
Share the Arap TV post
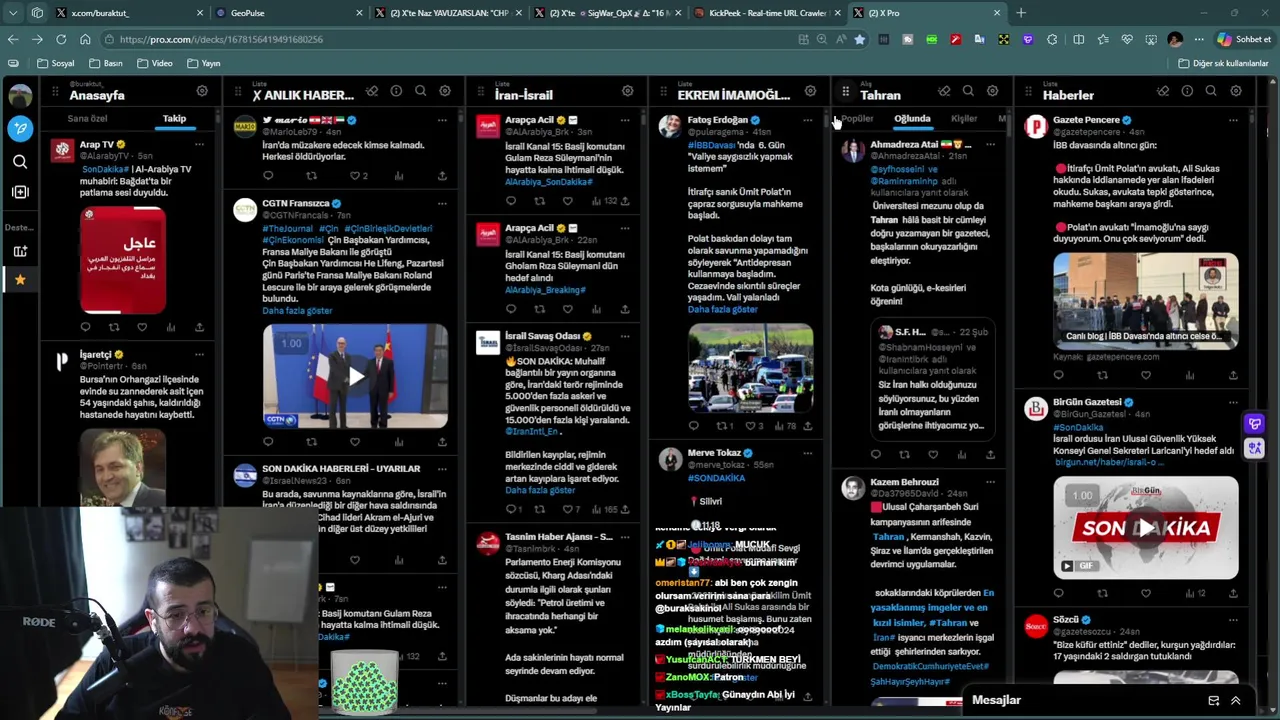tap(199, 327)
